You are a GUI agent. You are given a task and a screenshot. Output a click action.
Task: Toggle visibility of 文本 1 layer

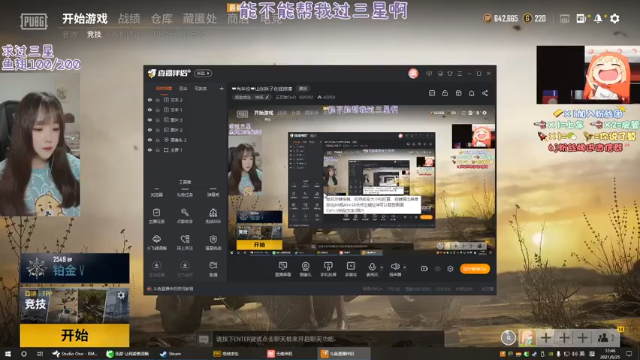coord(150,110)
